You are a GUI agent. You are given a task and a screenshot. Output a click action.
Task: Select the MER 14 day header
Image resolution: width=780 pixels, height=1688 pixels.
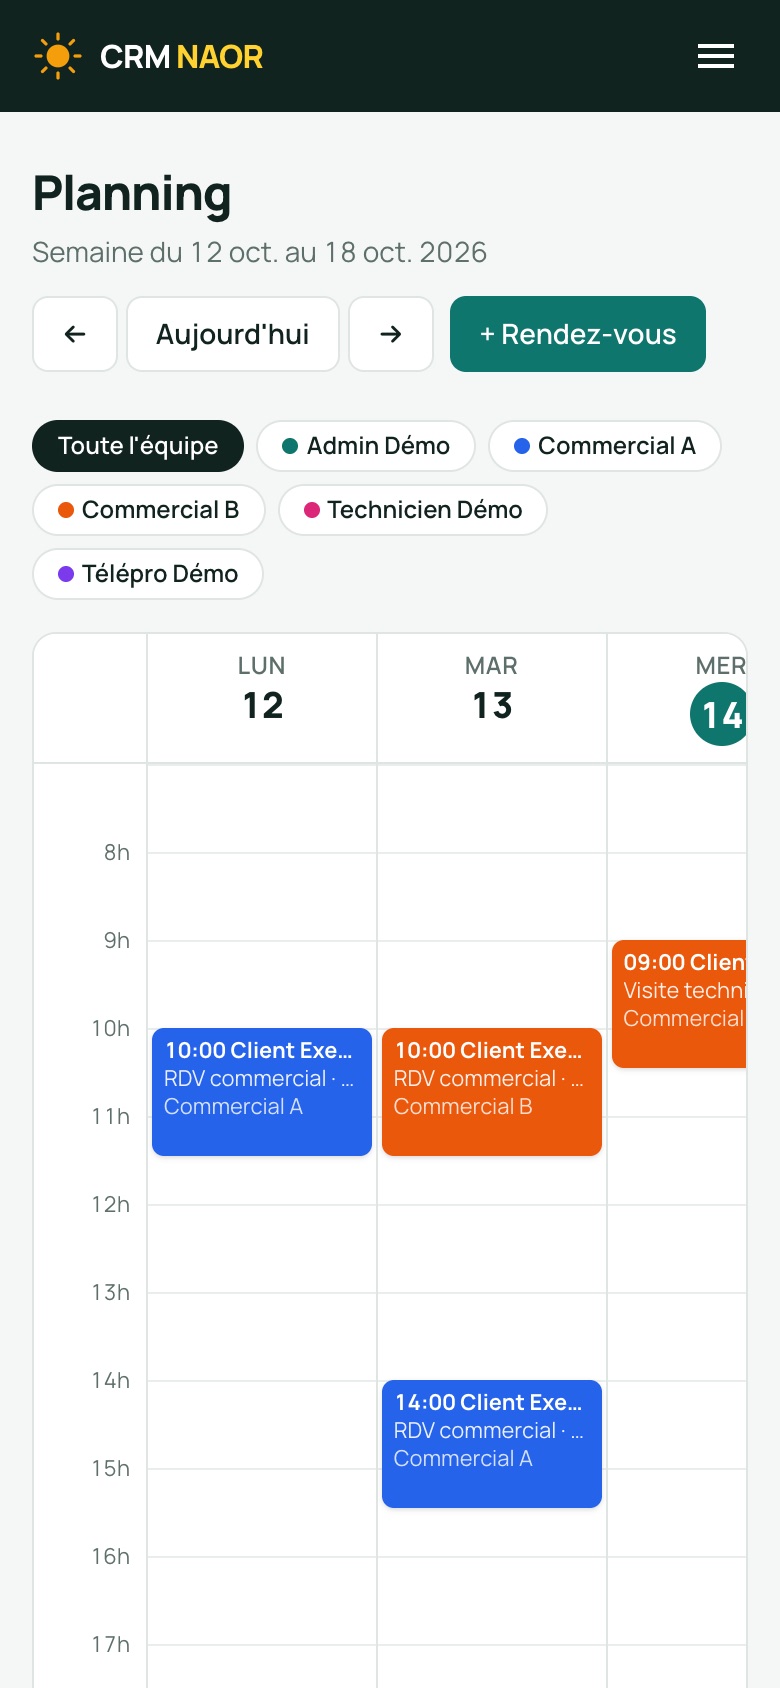tap(677, 698)
